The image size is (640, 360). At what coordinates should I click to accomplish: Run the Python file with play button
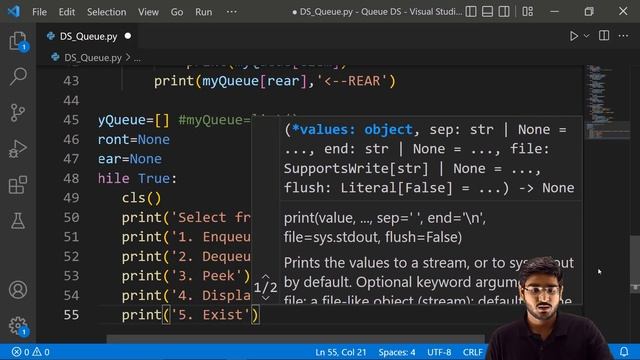coord(574,36)
